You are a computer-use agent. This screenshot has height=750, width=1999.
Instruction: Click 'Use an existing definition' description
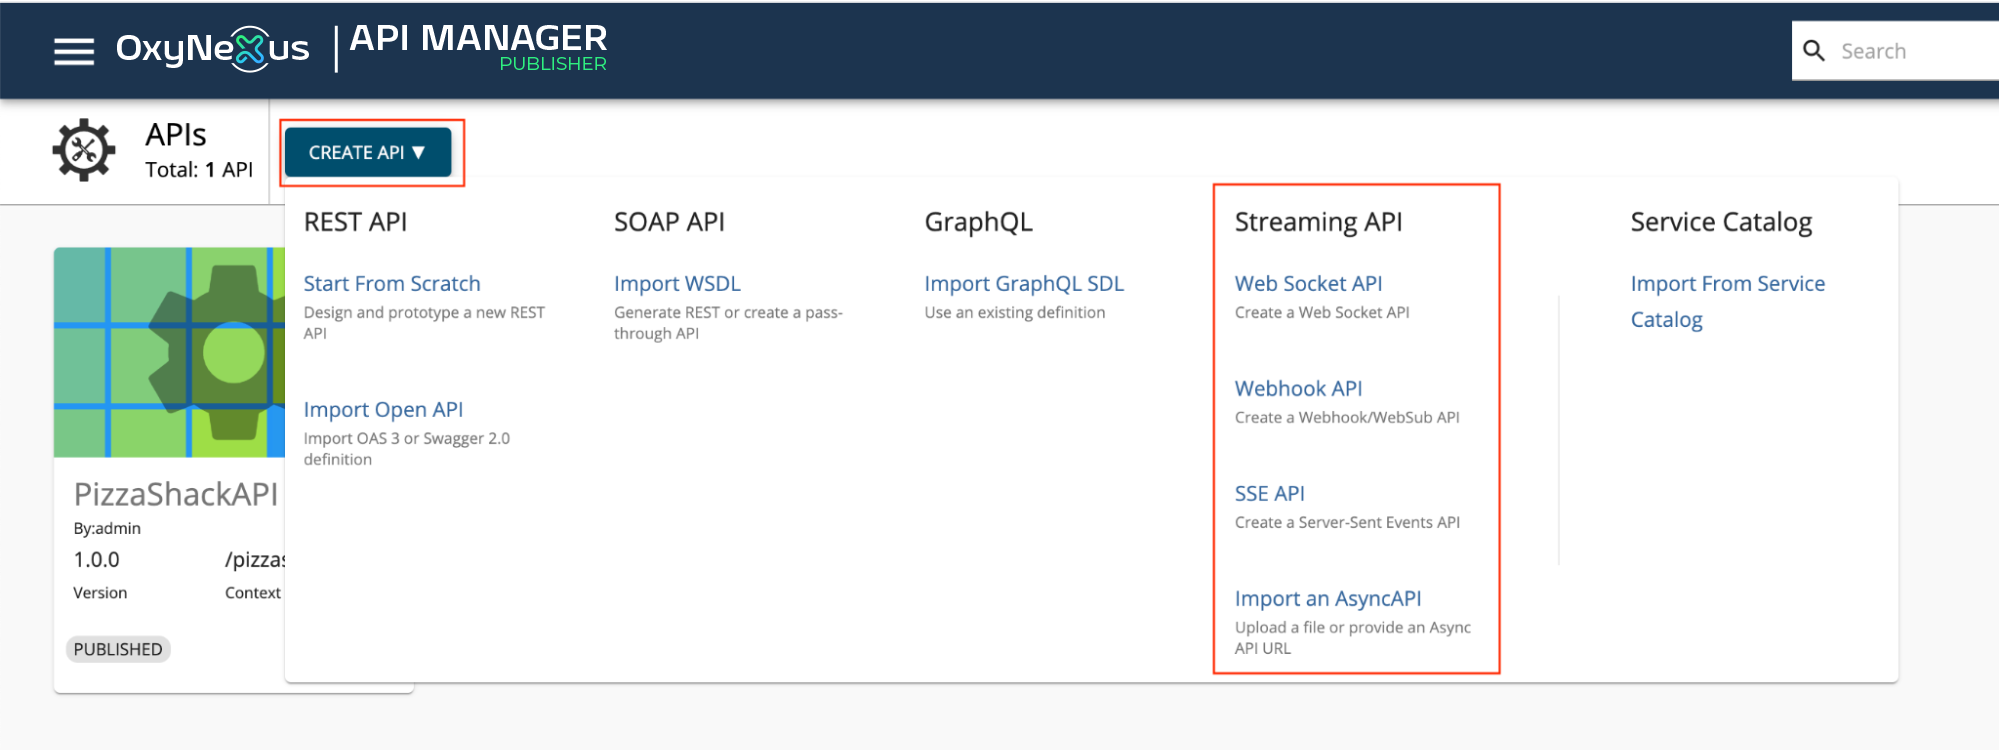[1015, 312]
